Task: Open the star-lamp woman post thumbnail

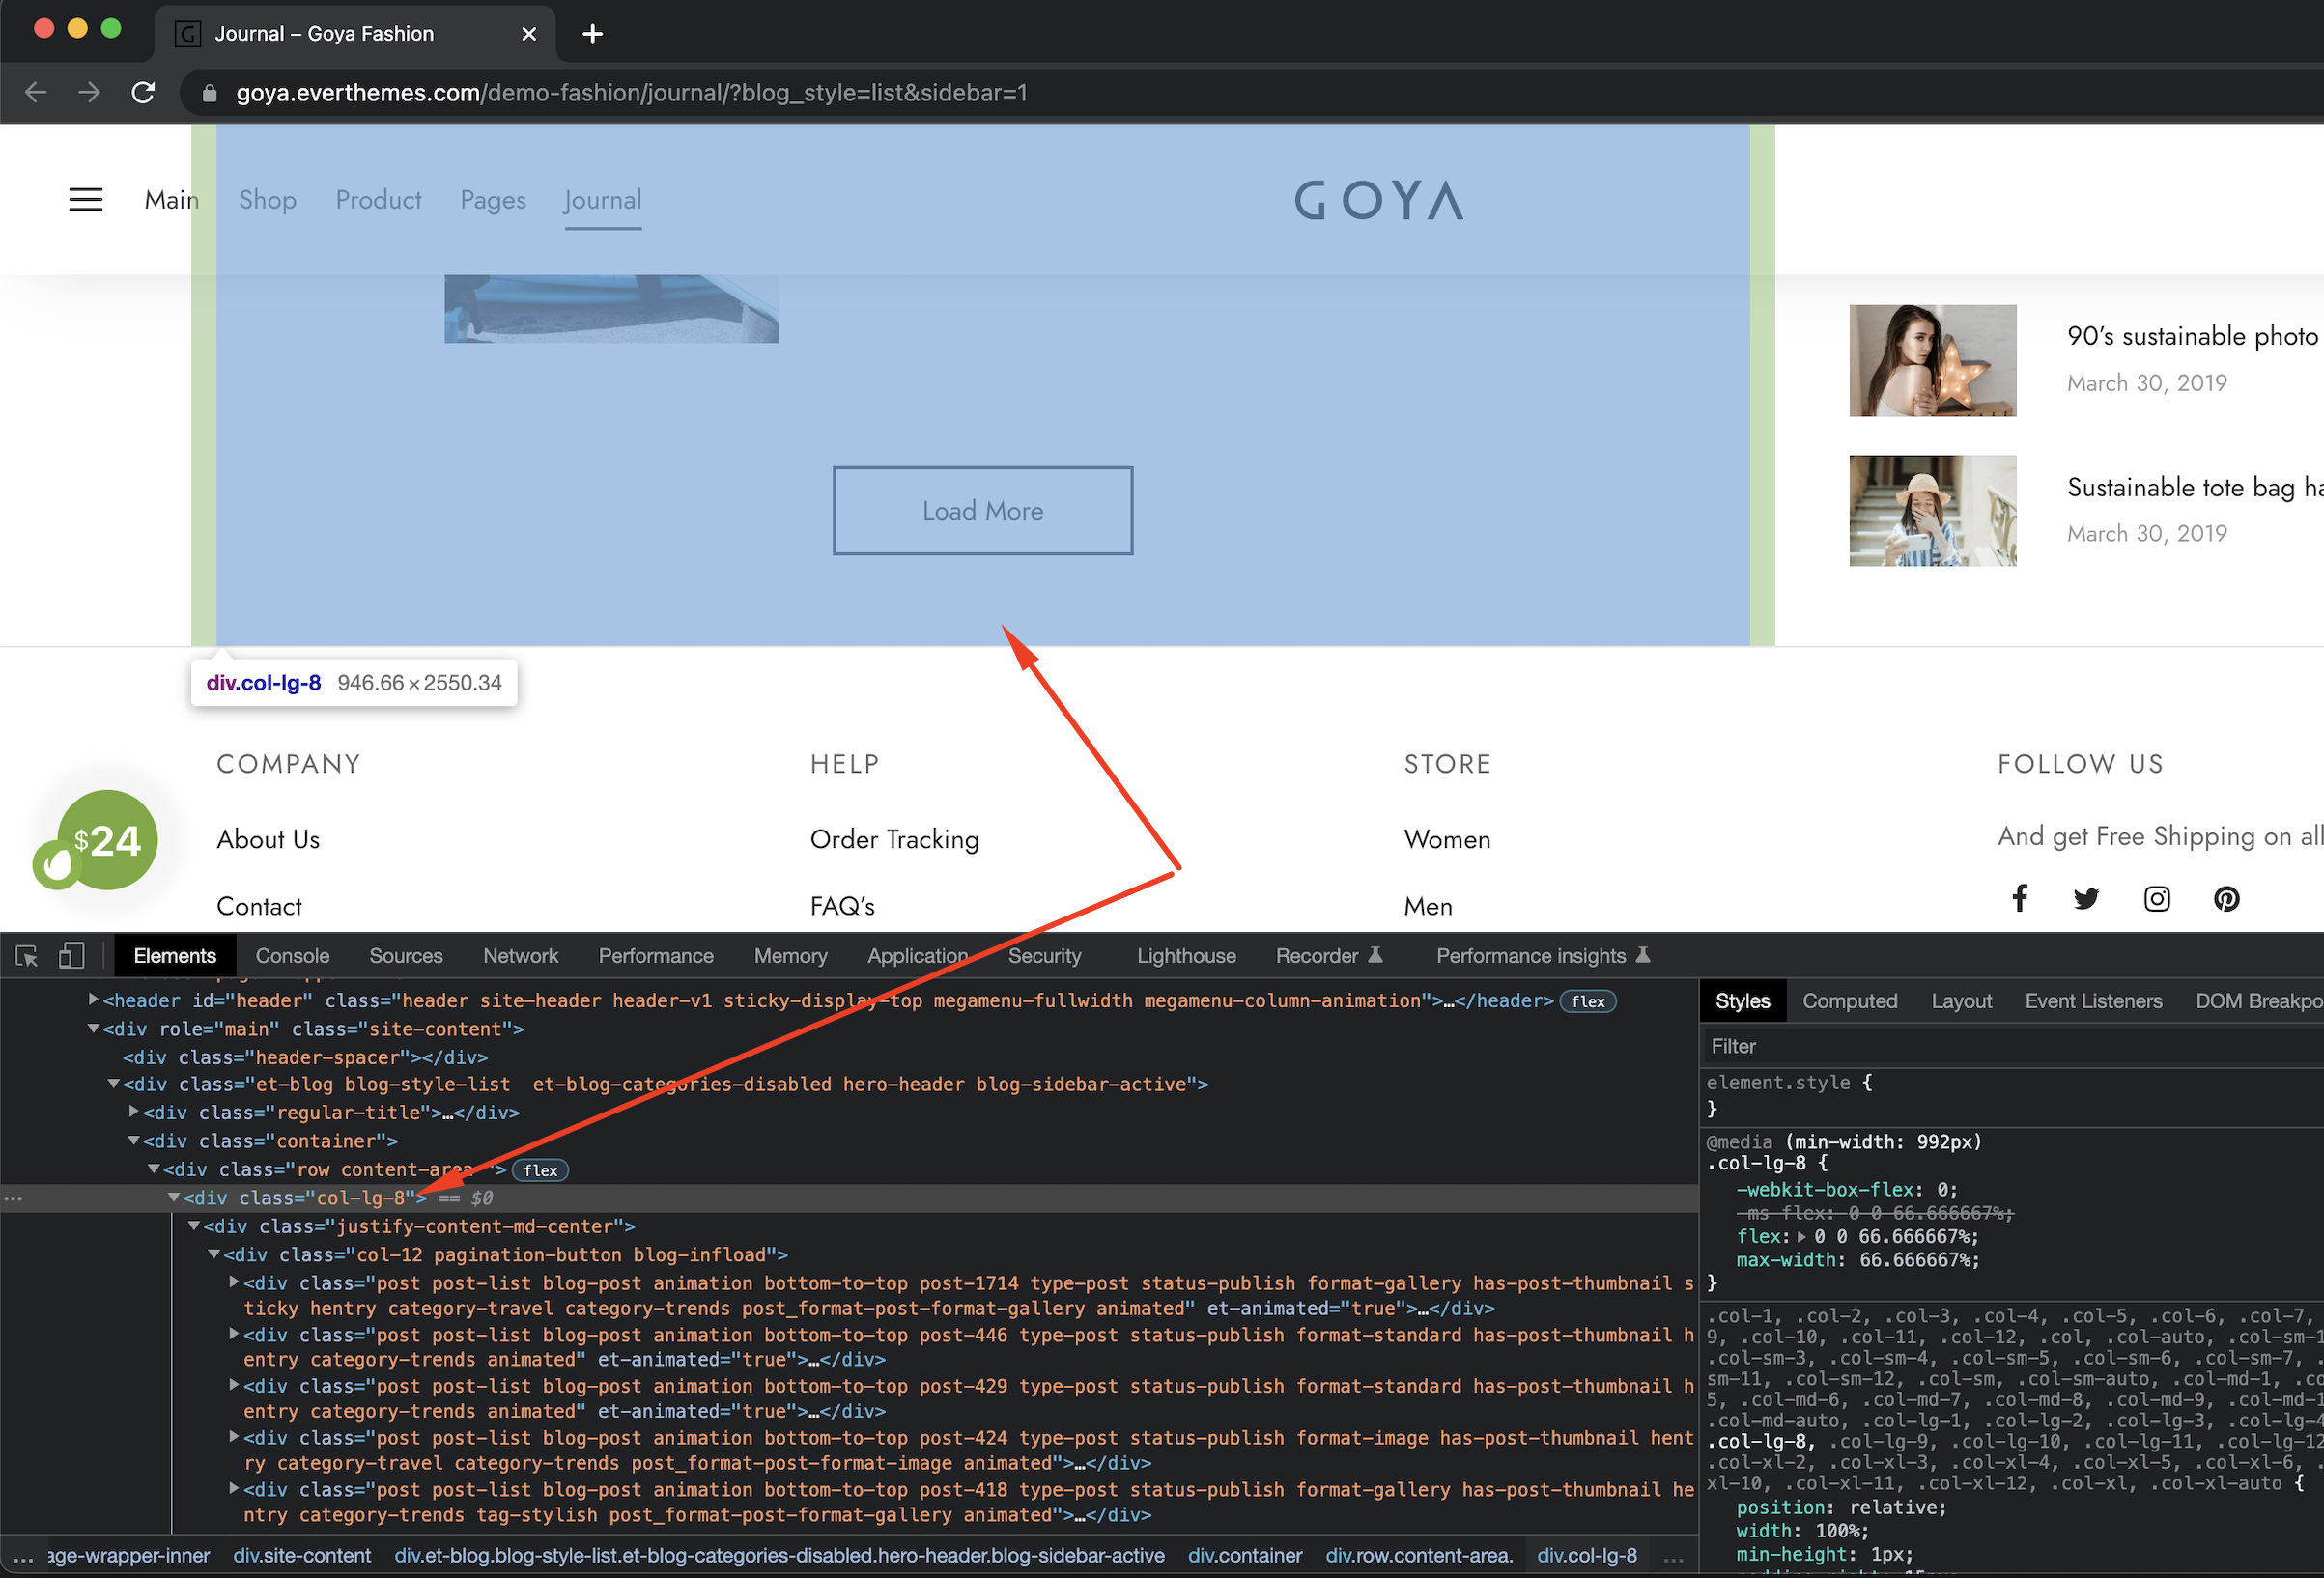Action: (1932, 360)
